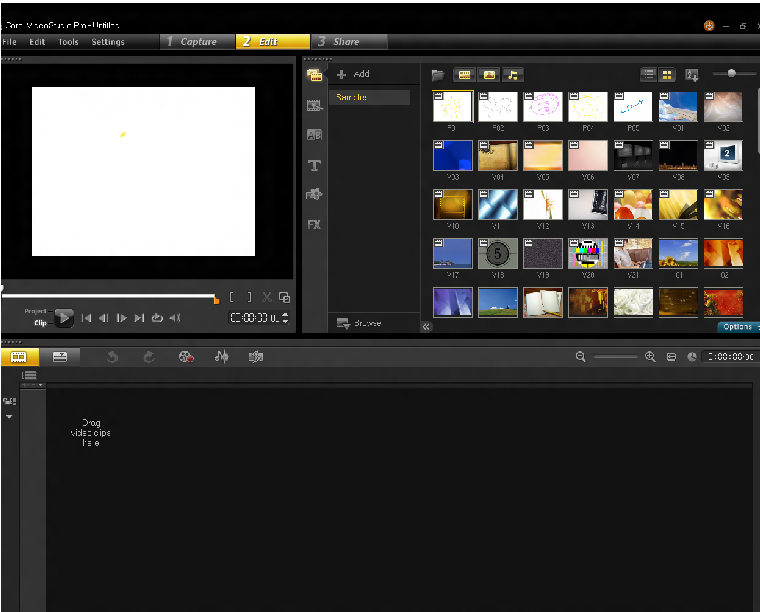Click Add to create new library folder

coord(353,74)
